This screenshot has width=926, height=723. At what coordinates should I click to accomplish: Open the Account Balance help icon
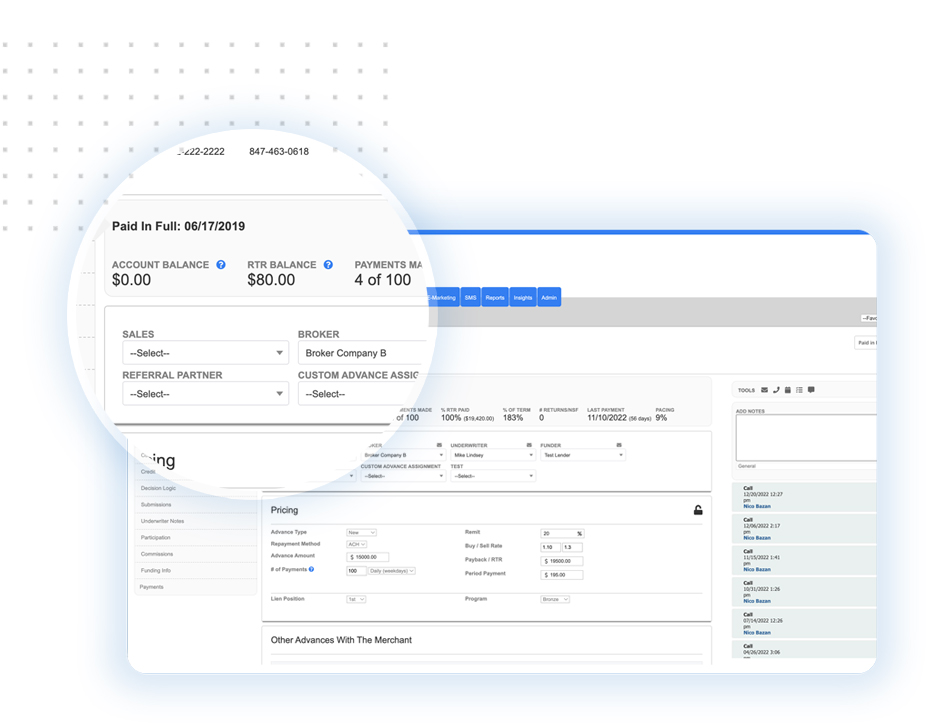tap(219, 264)
